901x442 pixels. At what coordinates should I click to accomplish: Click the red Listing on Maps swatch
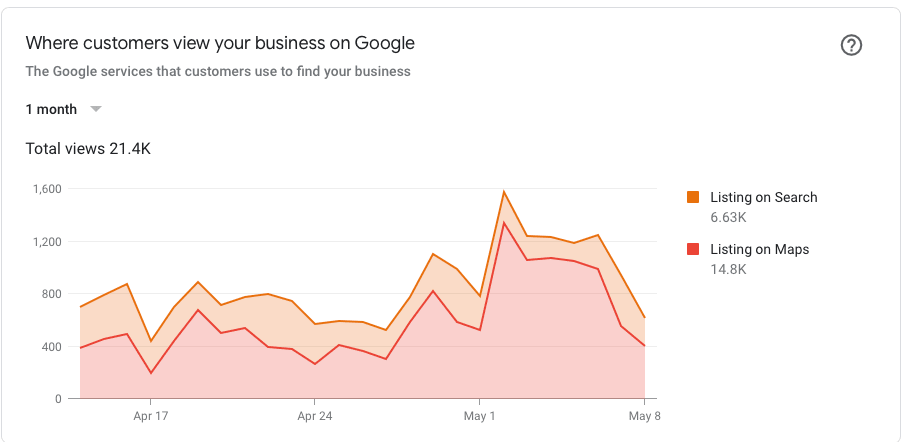693,249
